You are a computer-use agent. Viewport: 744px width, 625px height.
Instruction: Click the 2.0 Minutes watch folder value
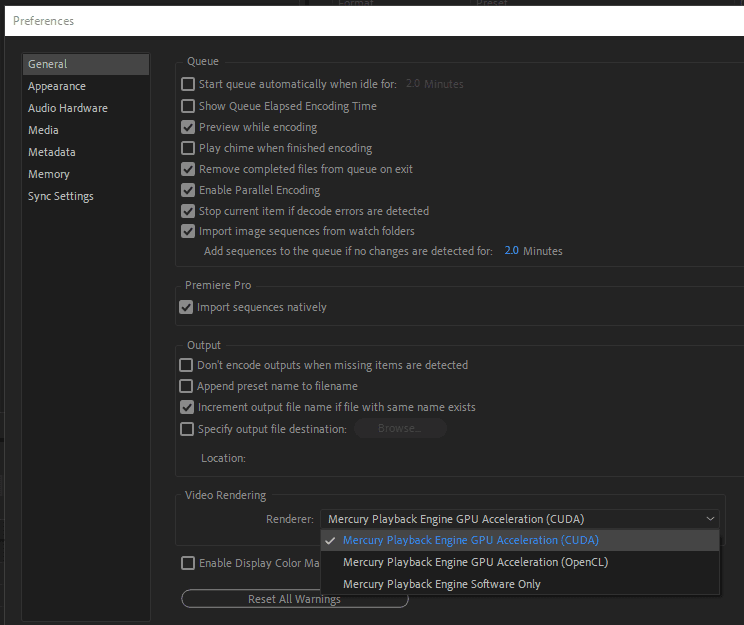(511, 251)
